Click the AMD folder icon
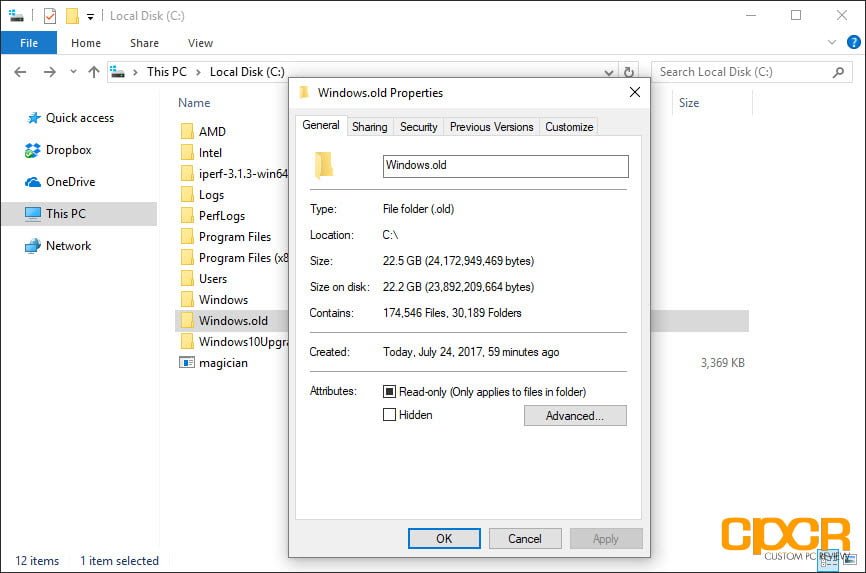This screenshot has width=866, height=573. (x=187, y=132)
